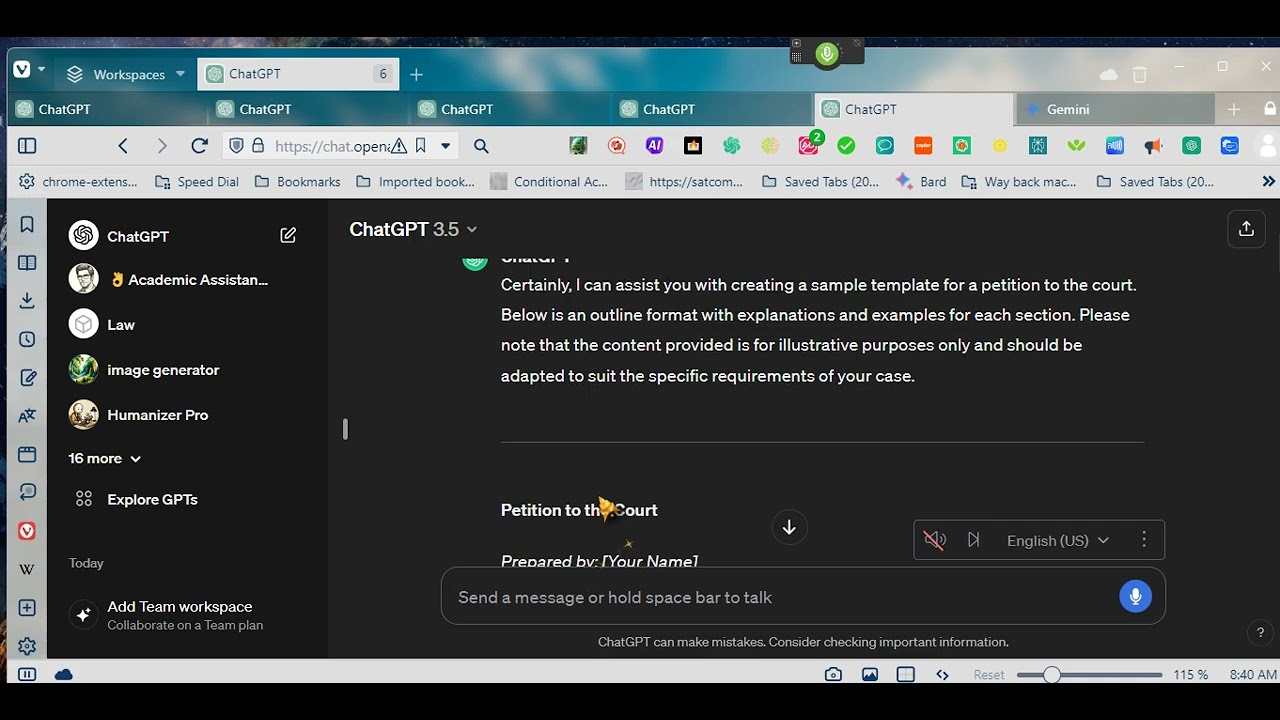Open the Bookmarks folder on the bookmarks bar
Image resolution: width=1280 pixels, height=720 pixels.
coord(298,182)
